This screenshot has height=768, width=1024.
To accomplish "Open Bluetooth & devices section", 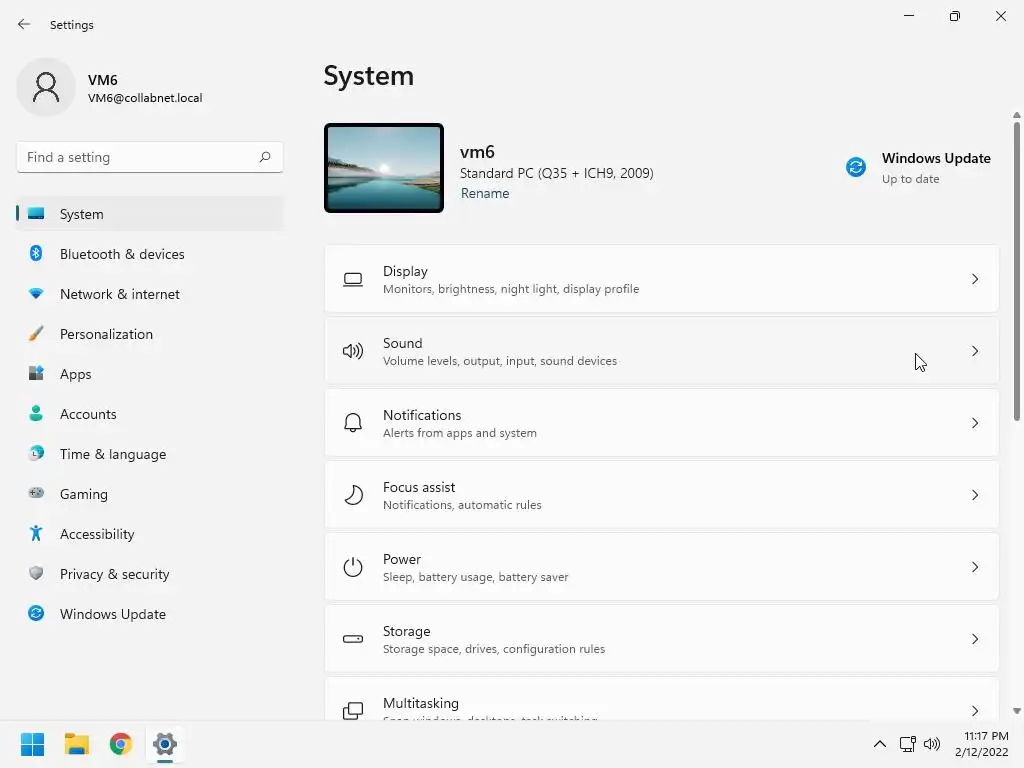I will [150, 253].
